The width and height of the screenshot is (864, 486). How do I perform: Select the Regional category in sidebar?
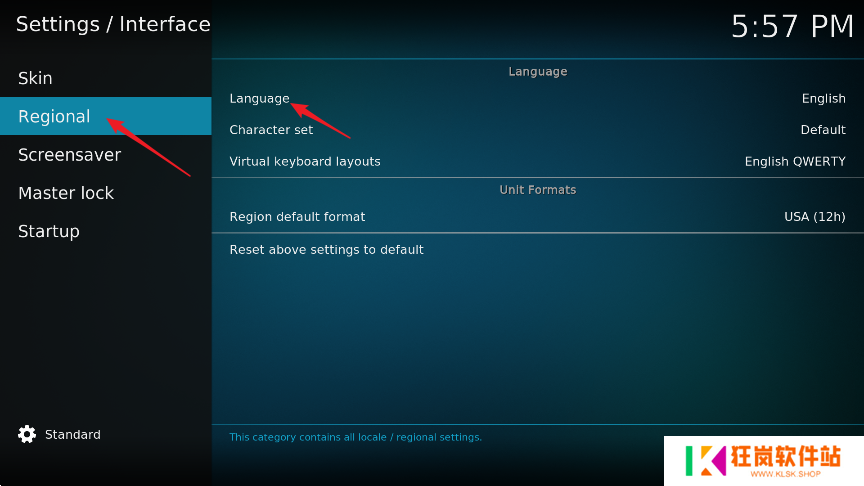coord(54,117)
